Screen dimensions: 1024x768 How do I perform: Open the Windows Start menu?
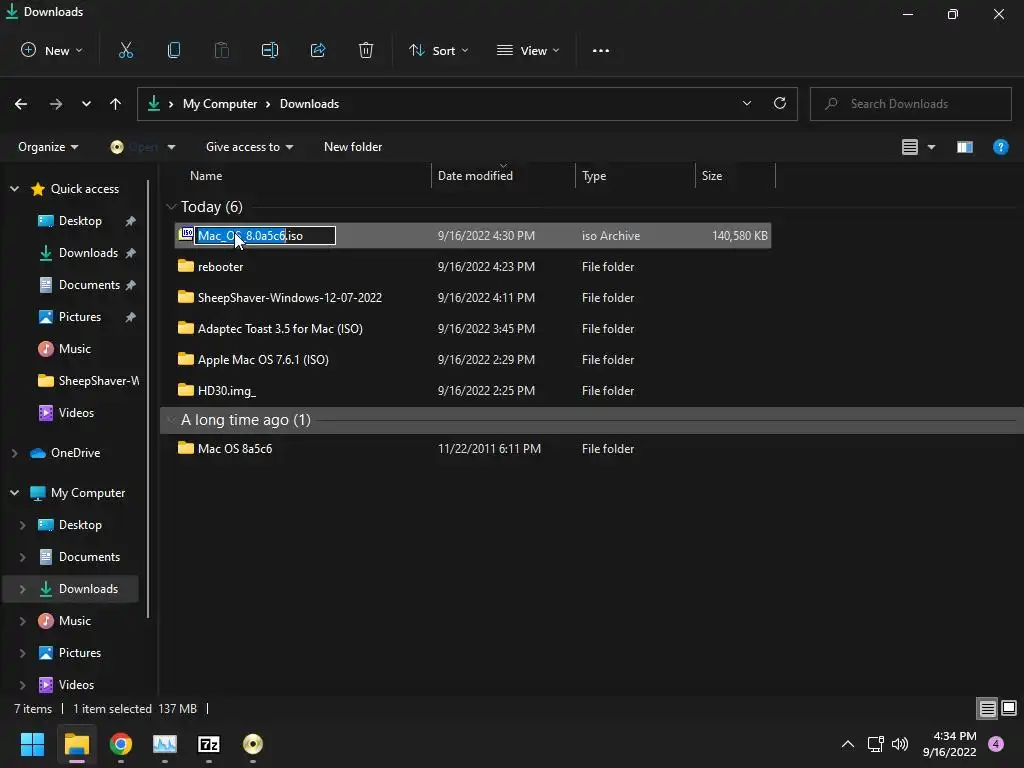32,744
